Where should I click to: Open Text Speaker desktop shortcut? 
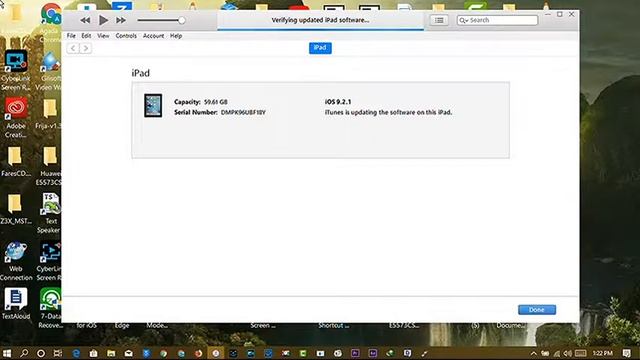click(51, 213)
